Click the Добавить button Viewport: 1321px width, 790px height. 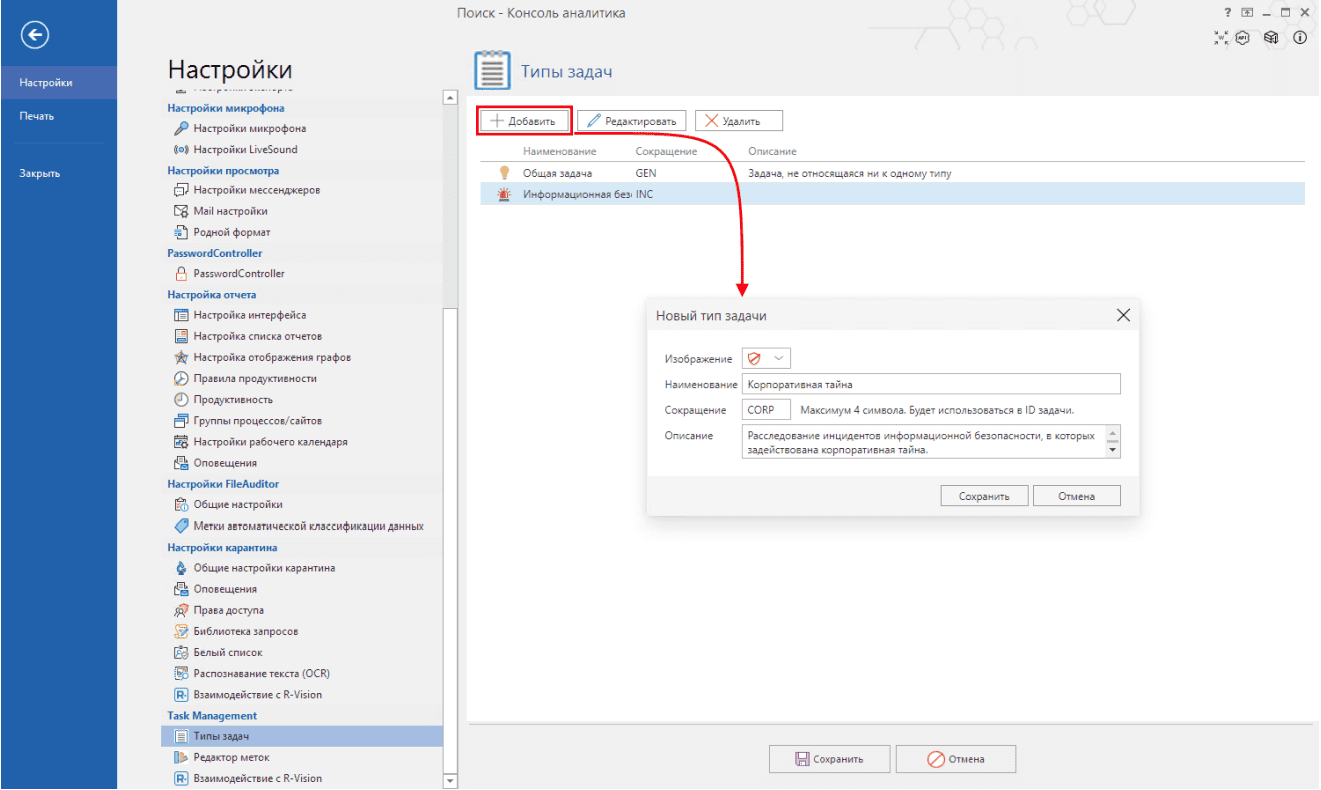coord(523,121)
